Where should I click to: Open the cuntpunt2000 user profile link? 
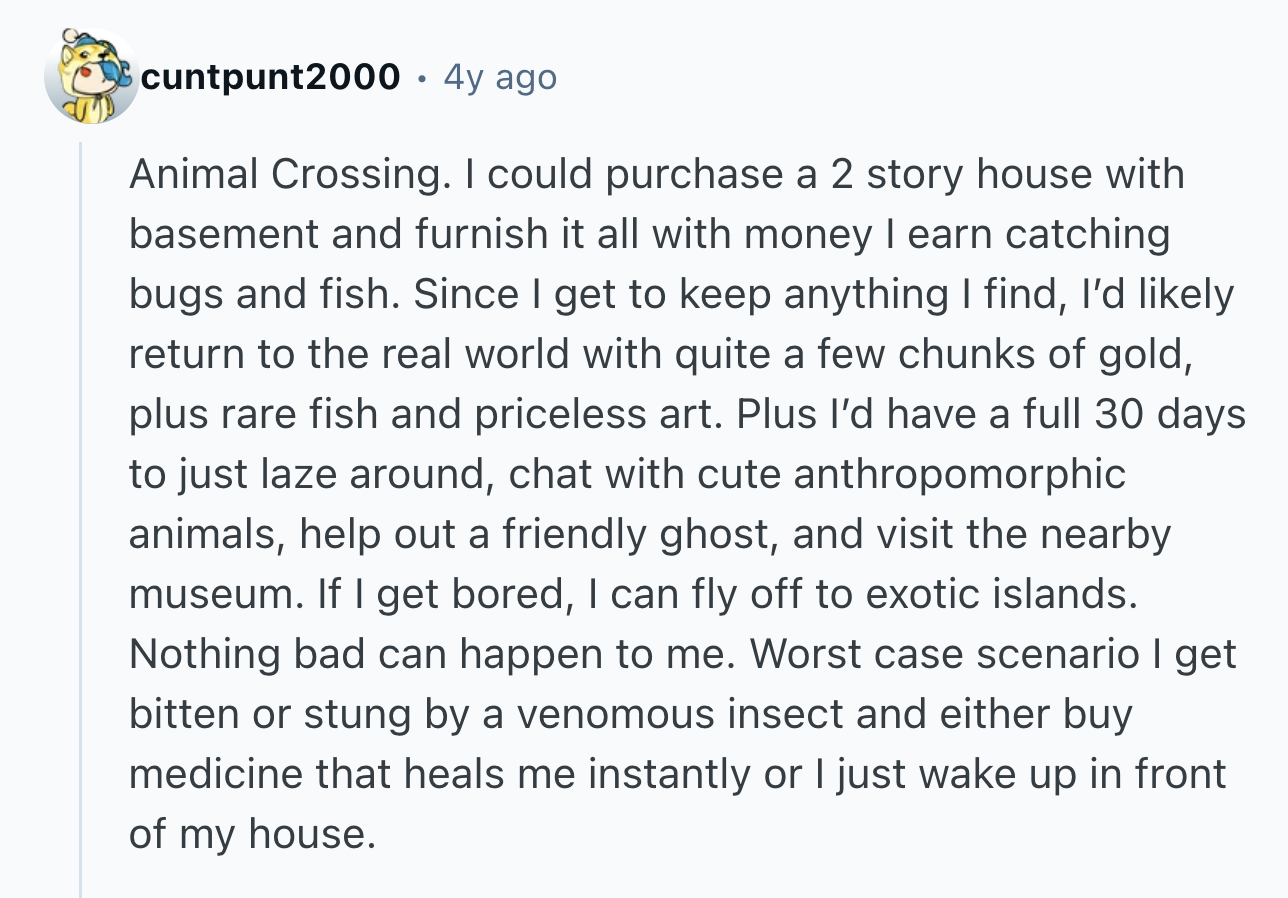coord(270,77)
